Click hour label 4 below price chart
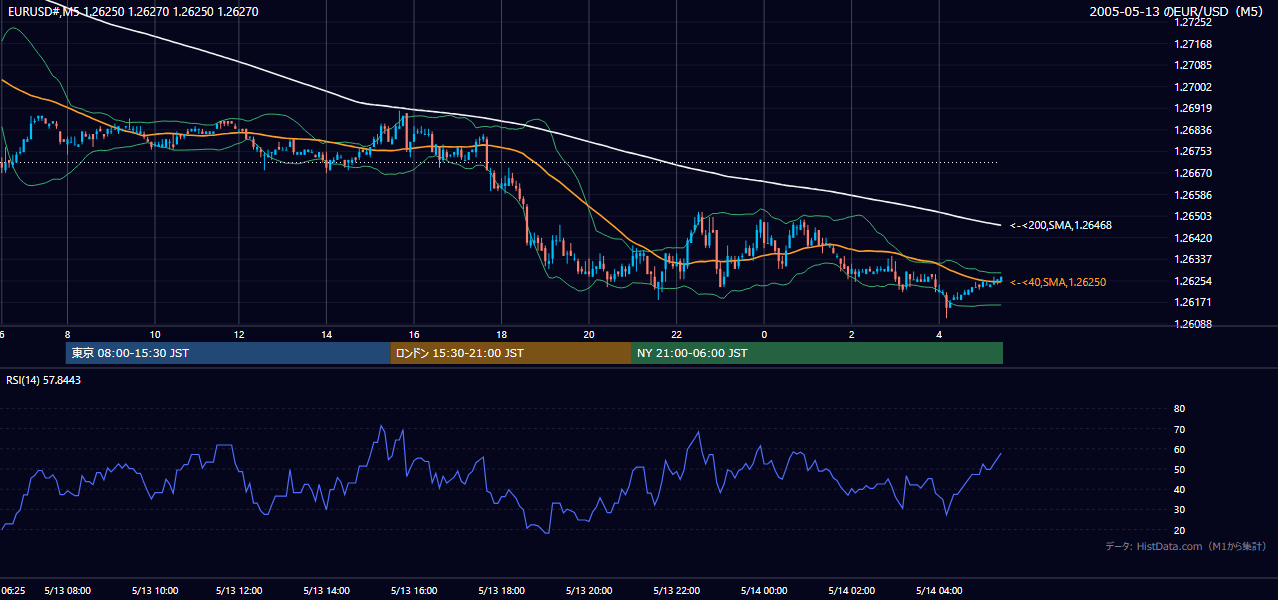The image size is (1278, 600). [939, 334]
